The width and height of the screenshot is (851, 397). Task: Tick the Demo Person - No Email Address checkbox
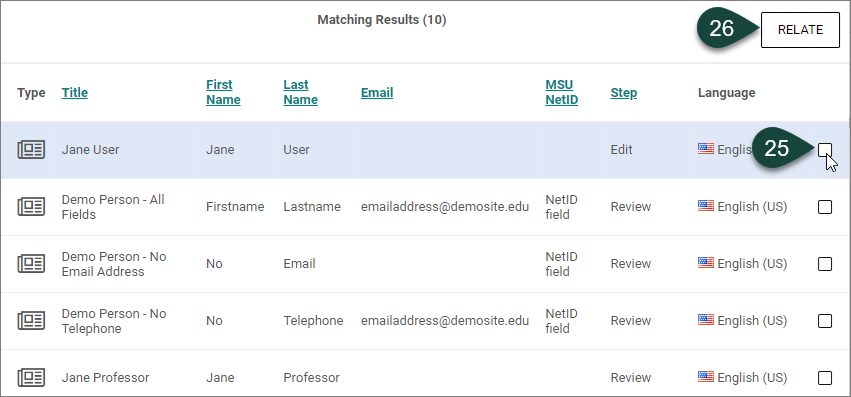[x=824, y=264]
